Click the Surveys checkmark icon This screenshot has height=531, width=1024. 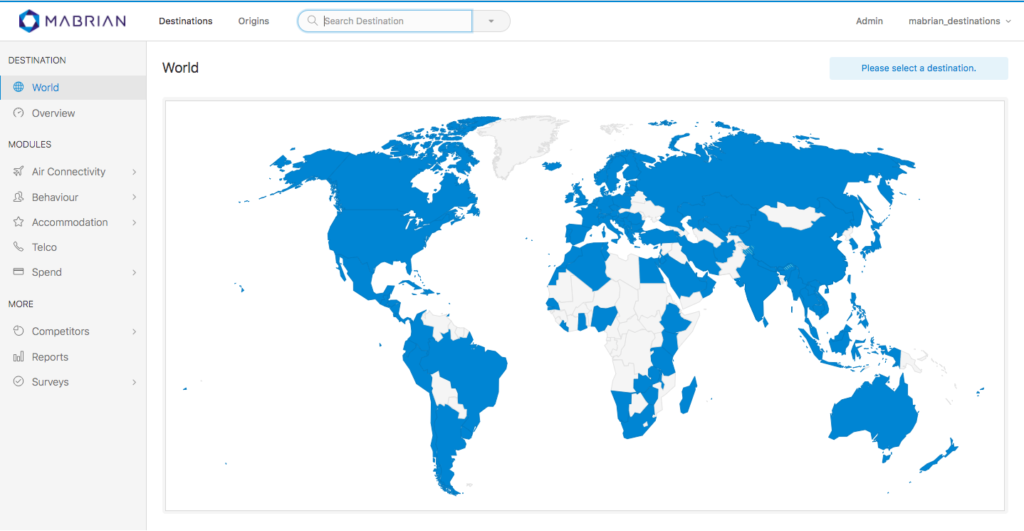coord(18,381)
